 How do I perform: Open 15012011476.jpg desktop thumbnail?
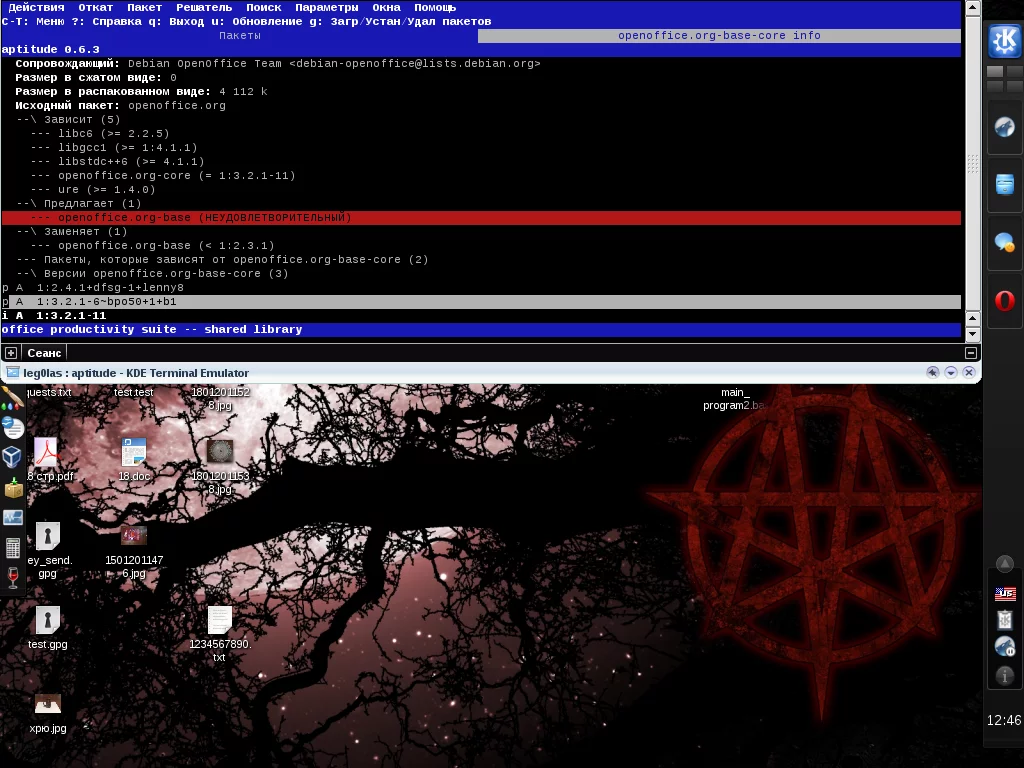coord(134,550)
